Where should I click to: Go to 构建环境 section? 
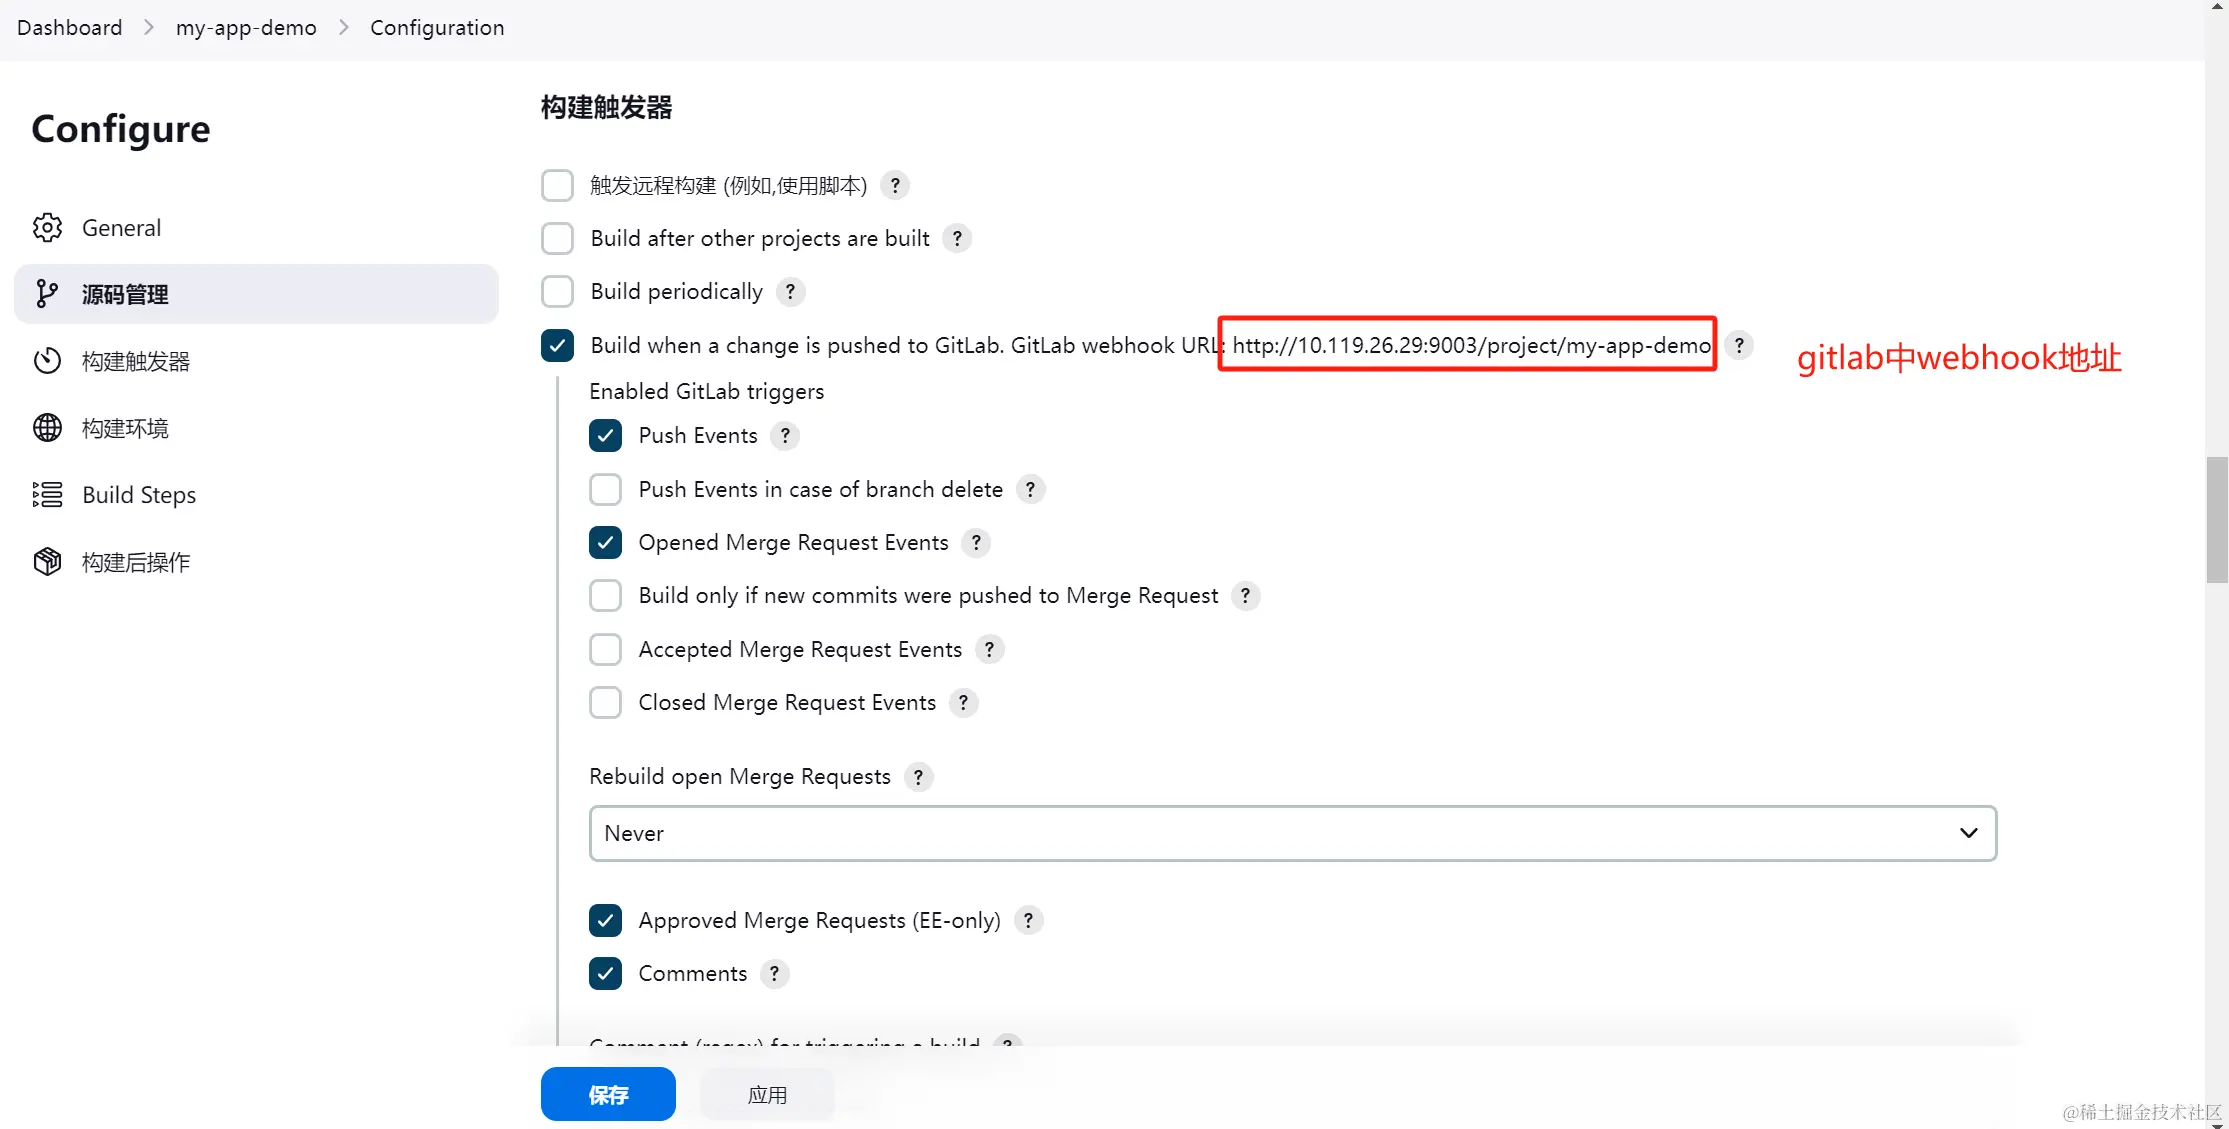pyautogui.click(x=256, y=428)
